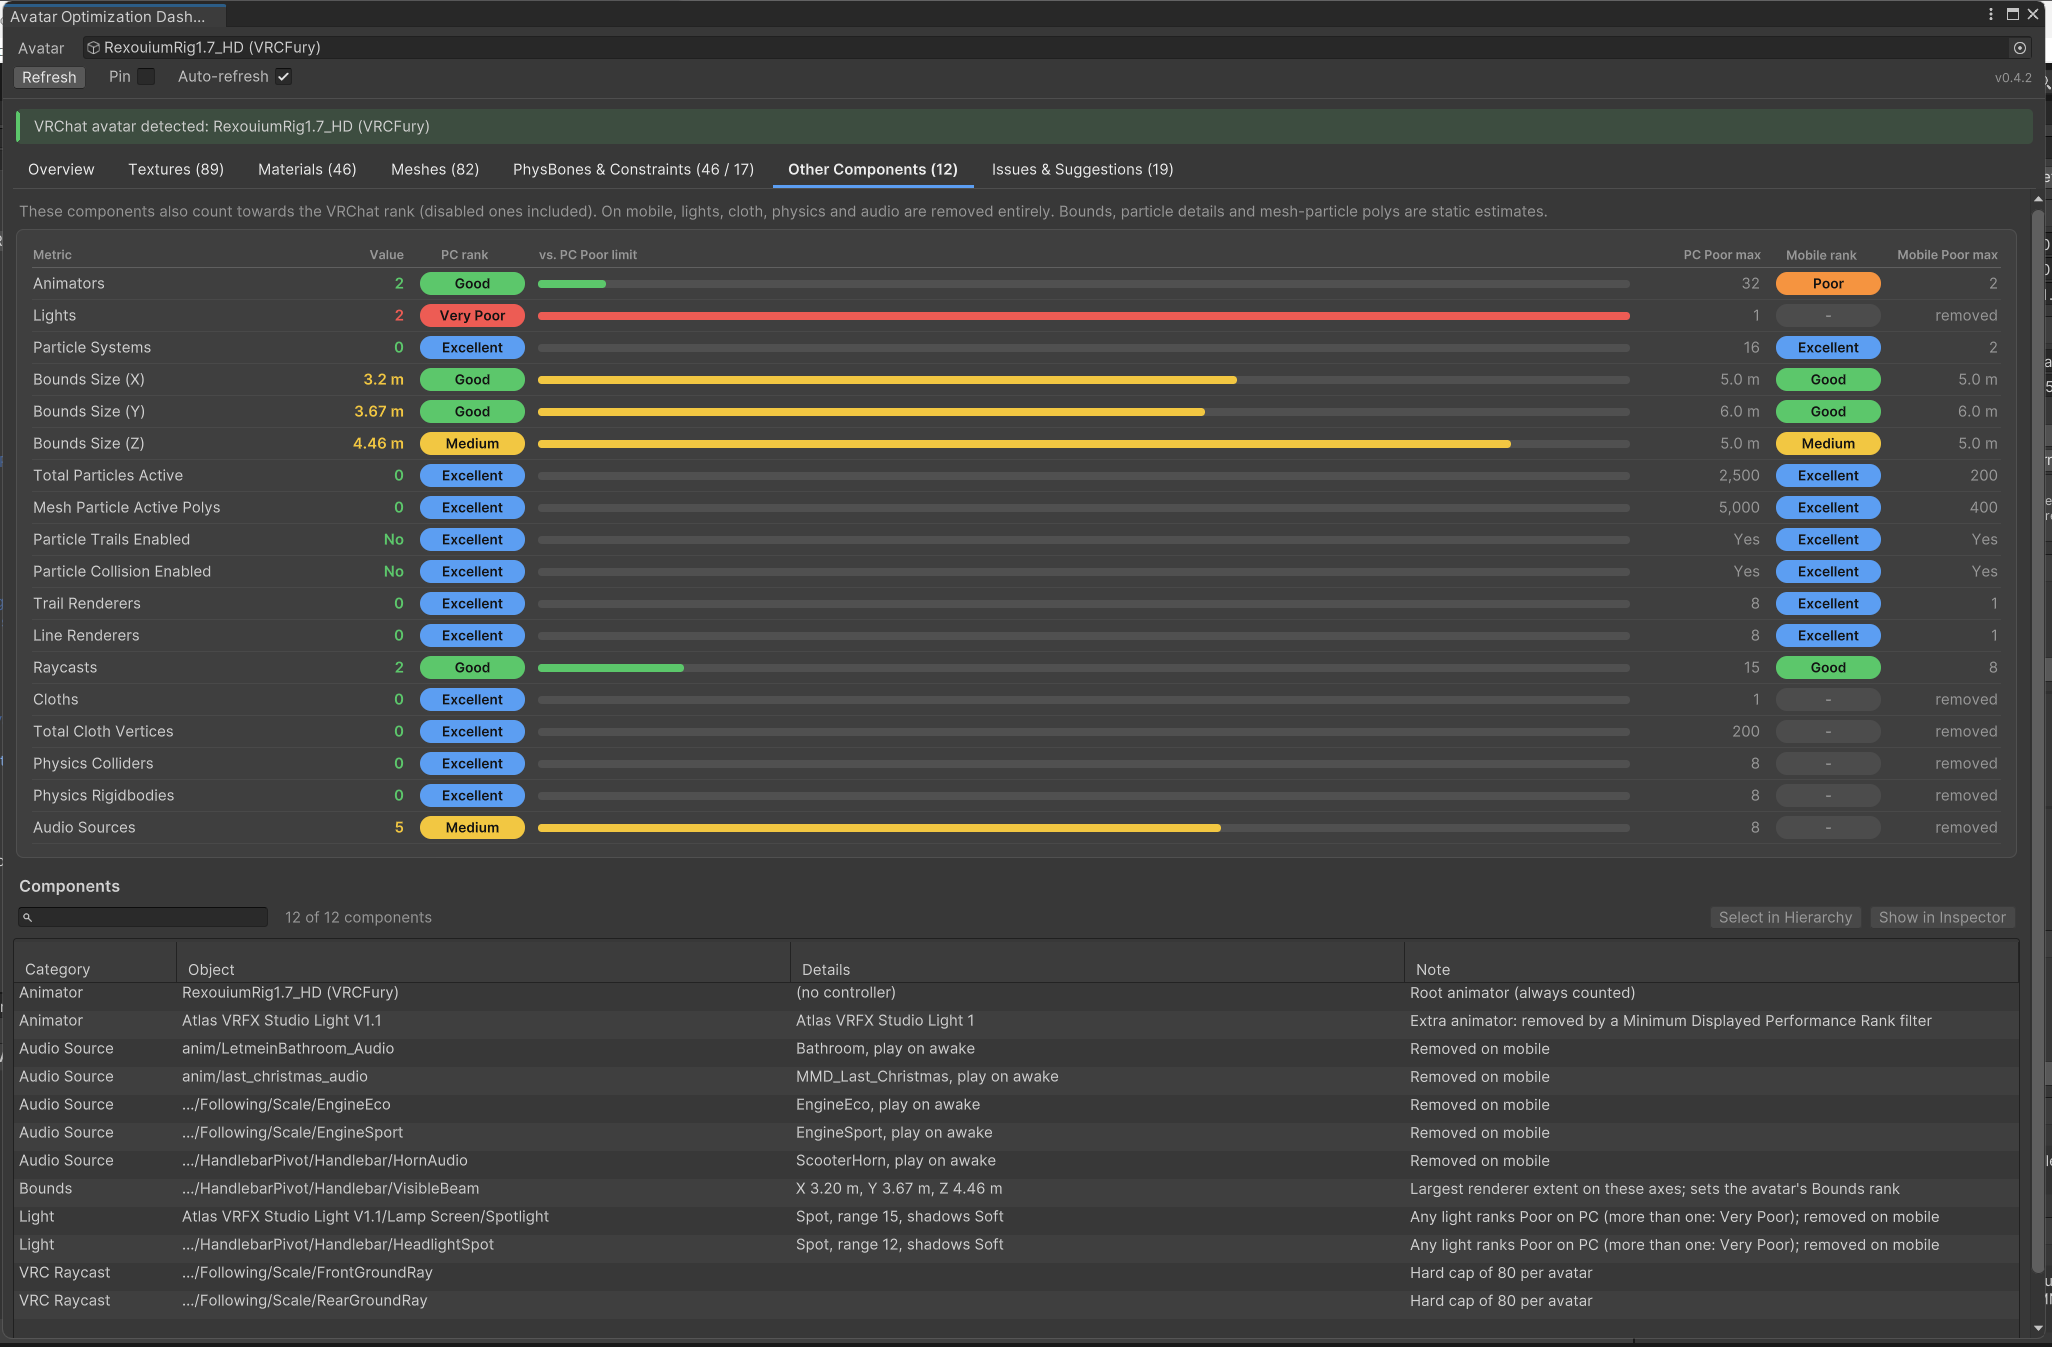Click the Very Poor rank badge for Lights
This screenshot has height=1347, width=2052.
(472, 316)
